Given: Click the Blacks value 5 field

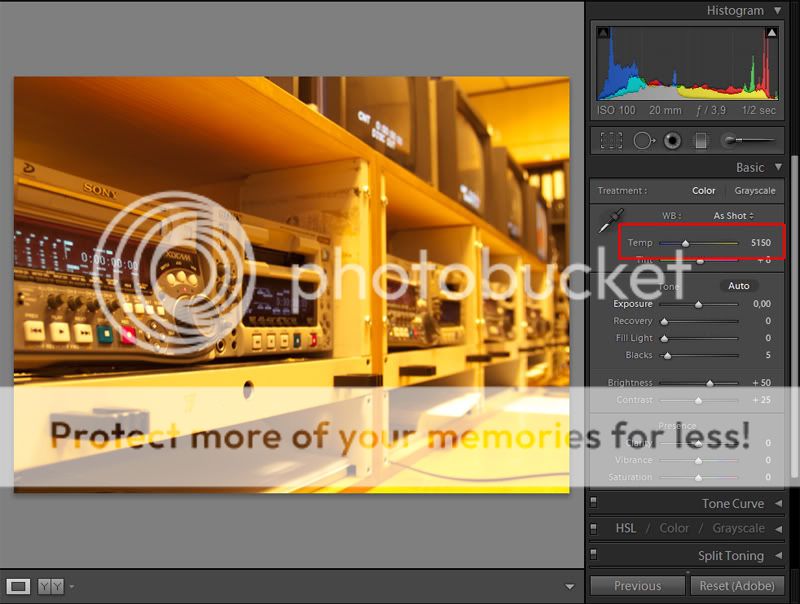Looking at the screenshot, I should (768, 355).
